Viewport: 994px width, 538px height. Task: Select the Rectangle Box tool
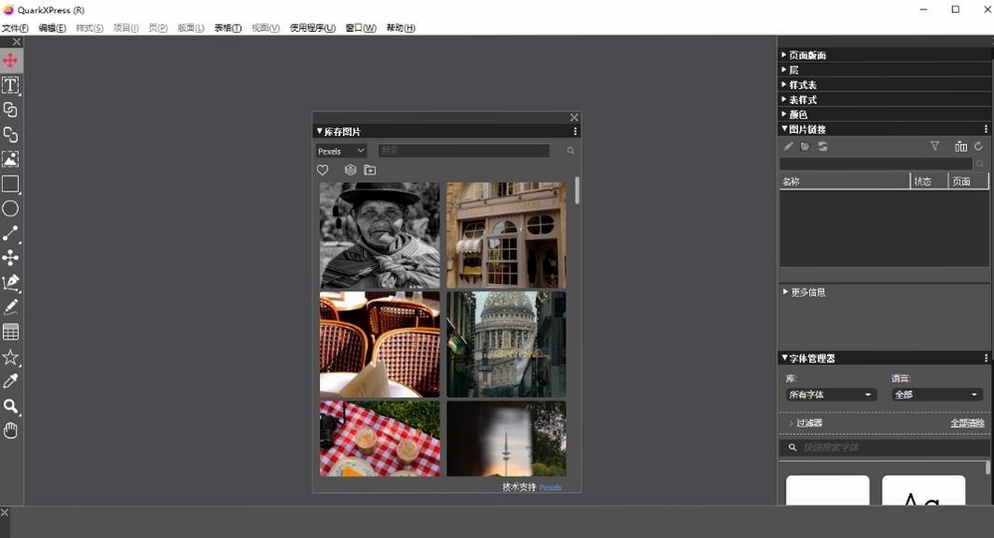(11, 184)
